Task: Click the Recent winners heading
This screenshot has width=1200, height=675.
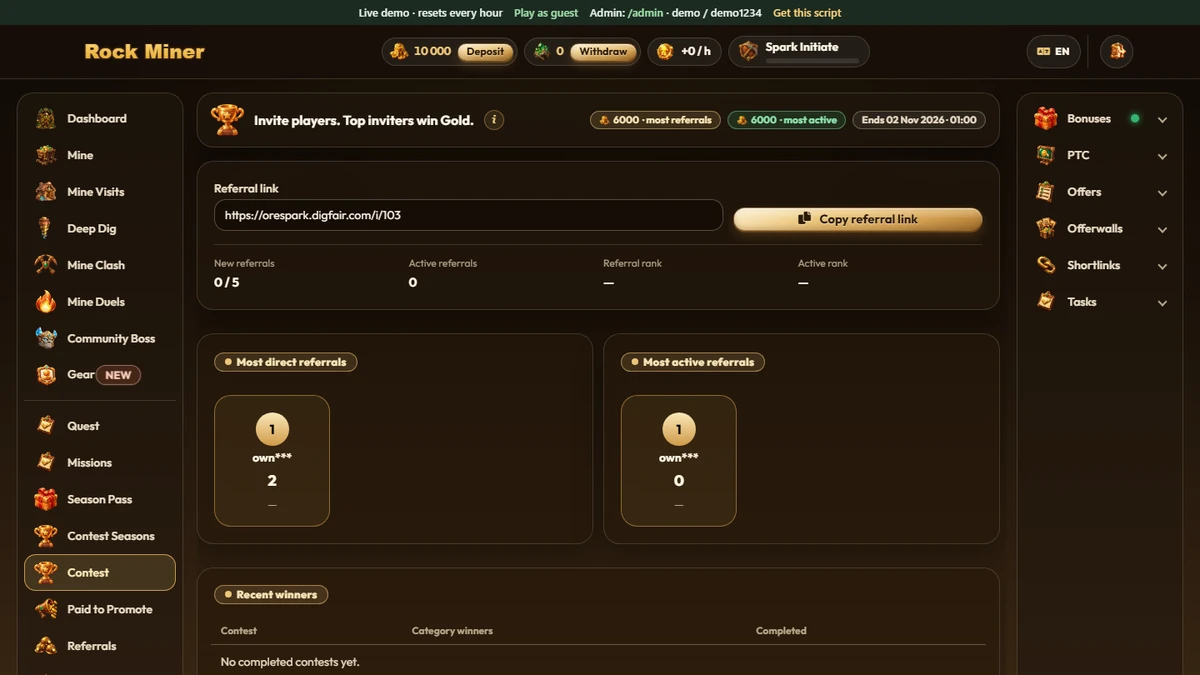Action: 271,594
